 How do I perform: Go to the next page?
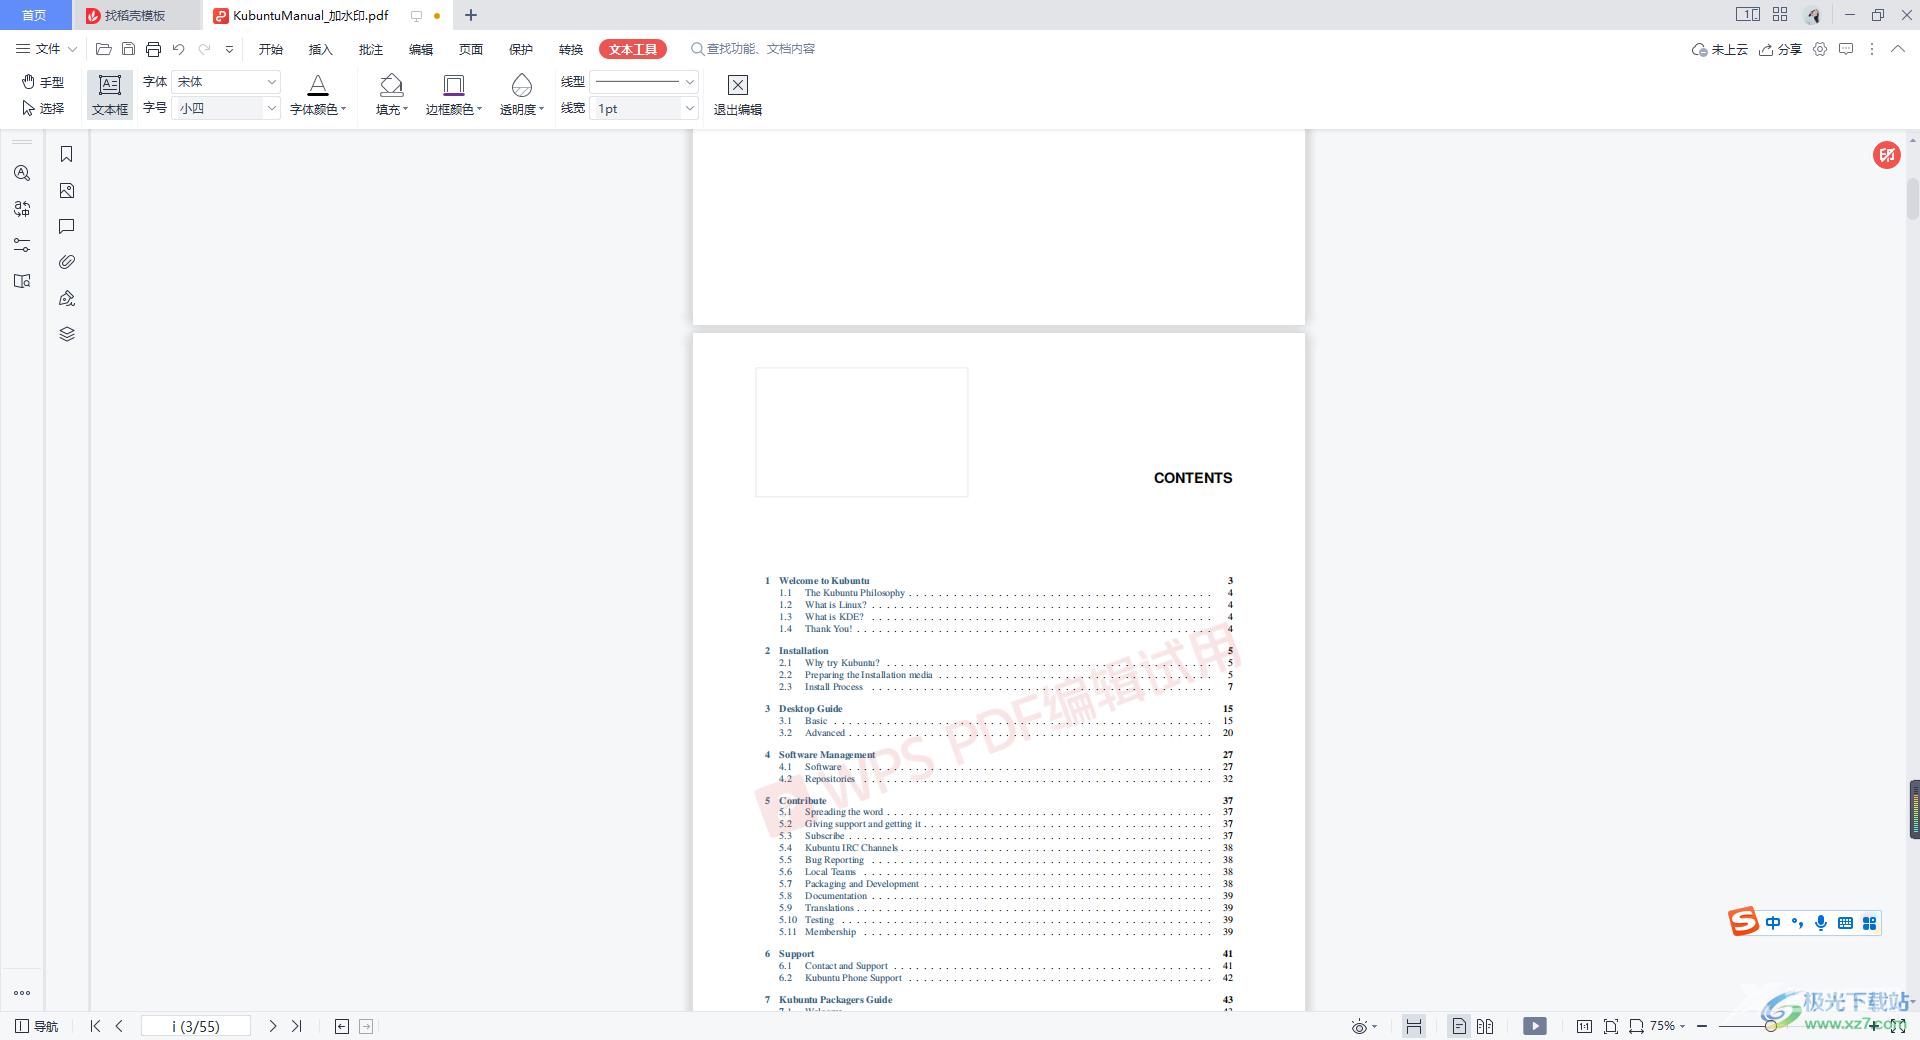pos(272,1026)
